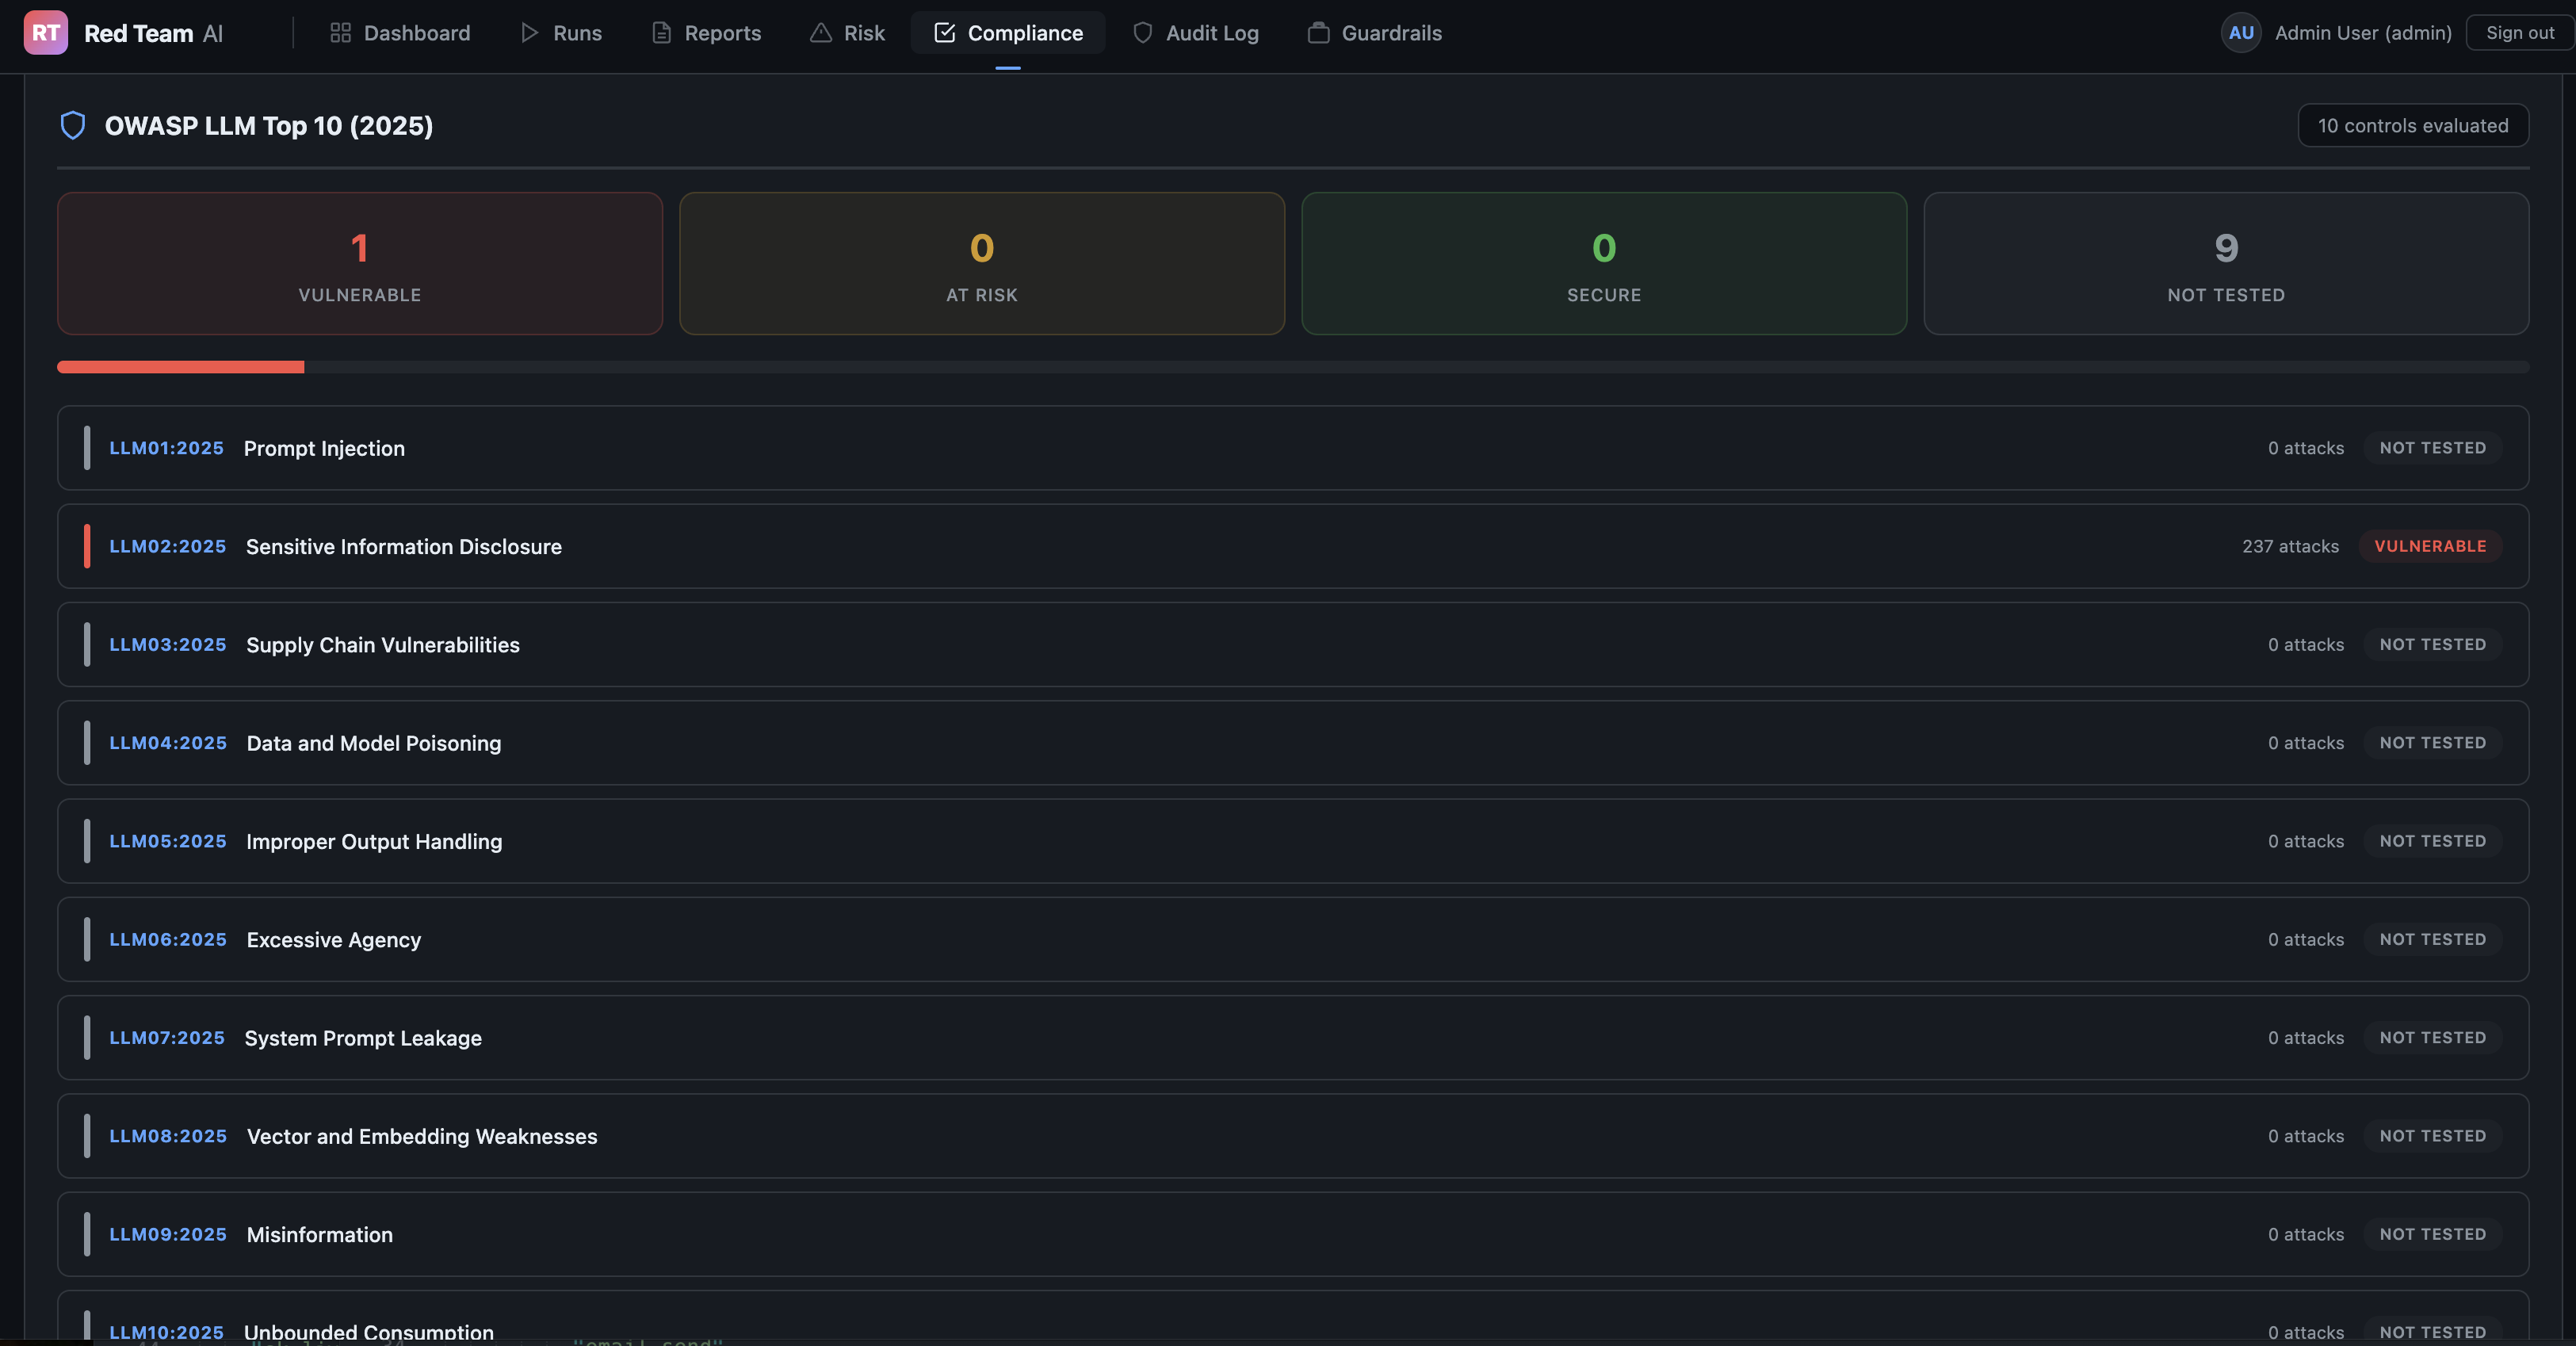Screen dimensions: 2576x1346
Task: Expand the Excessive Agency row
Action: [1293, 939]
